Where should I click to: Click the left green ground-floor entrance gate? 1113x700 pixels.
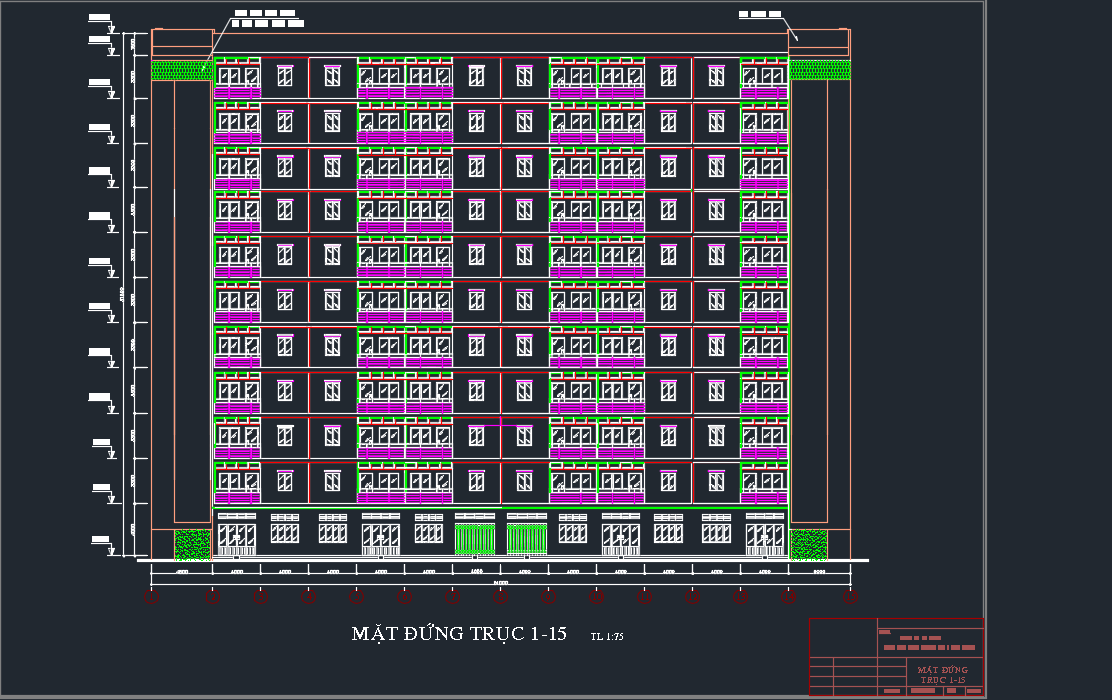[475, 539]
